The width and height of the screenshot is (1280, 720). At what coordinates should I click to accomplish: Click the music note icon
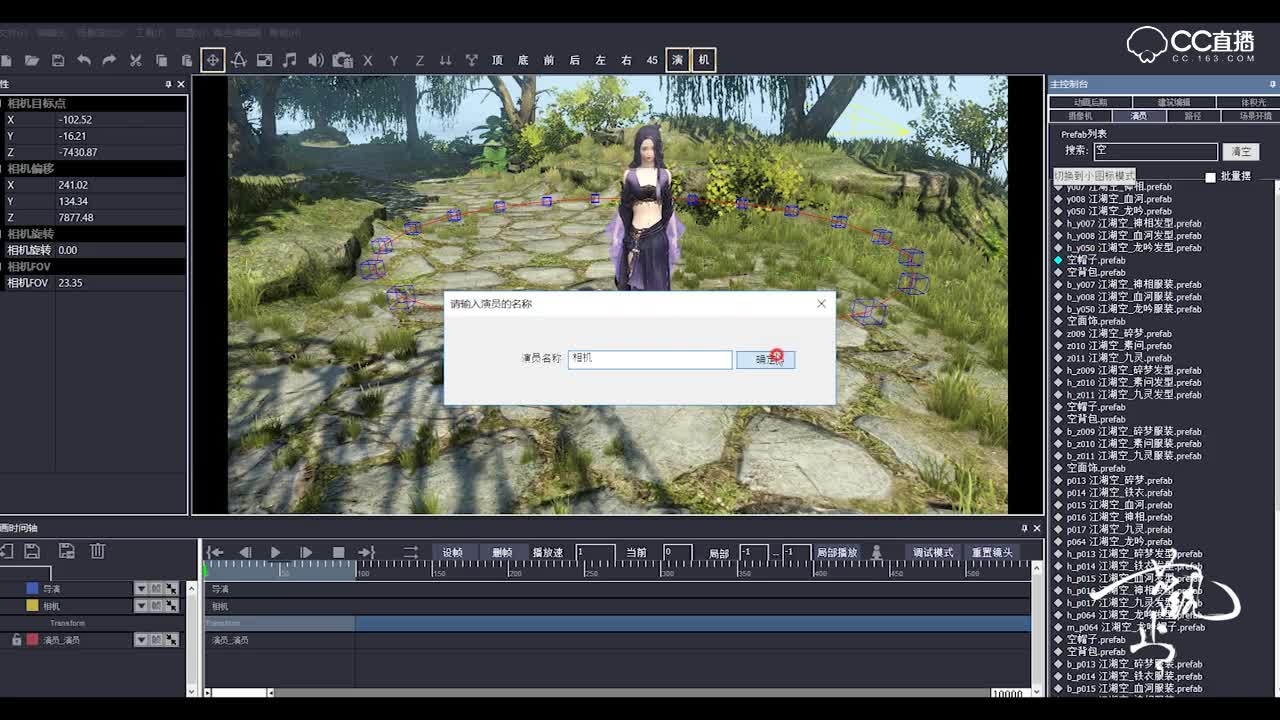pyautogui.click(x=290, y=60)
